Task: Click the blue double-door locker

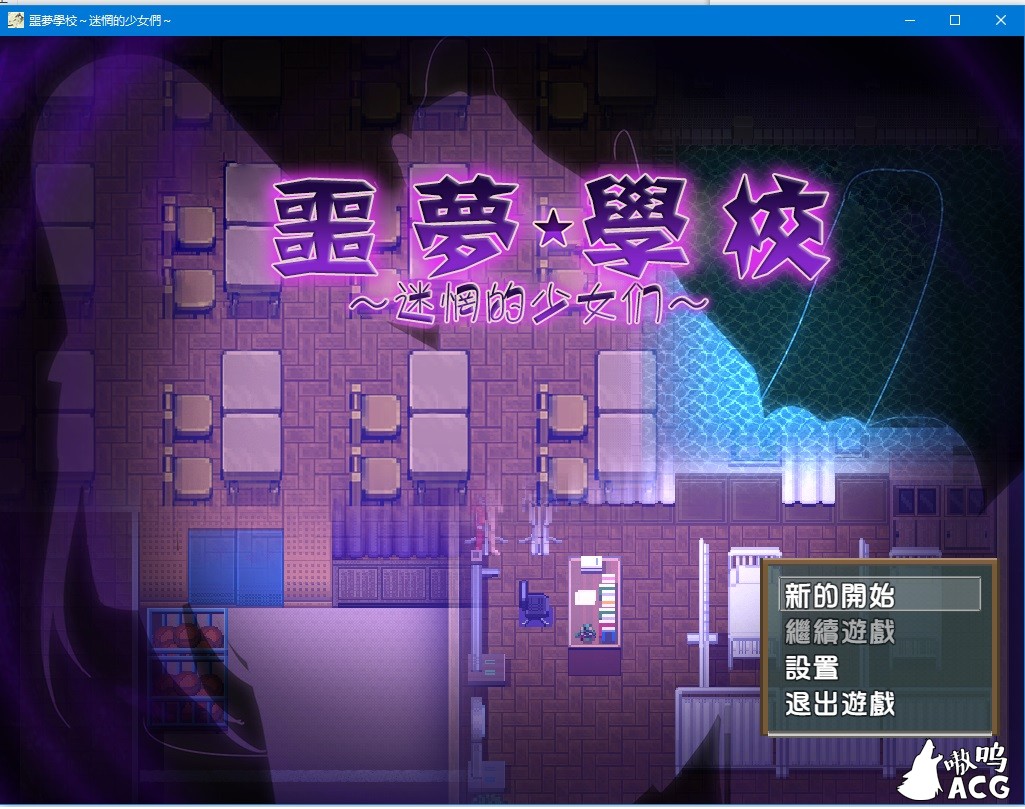Action: point(236,566)
